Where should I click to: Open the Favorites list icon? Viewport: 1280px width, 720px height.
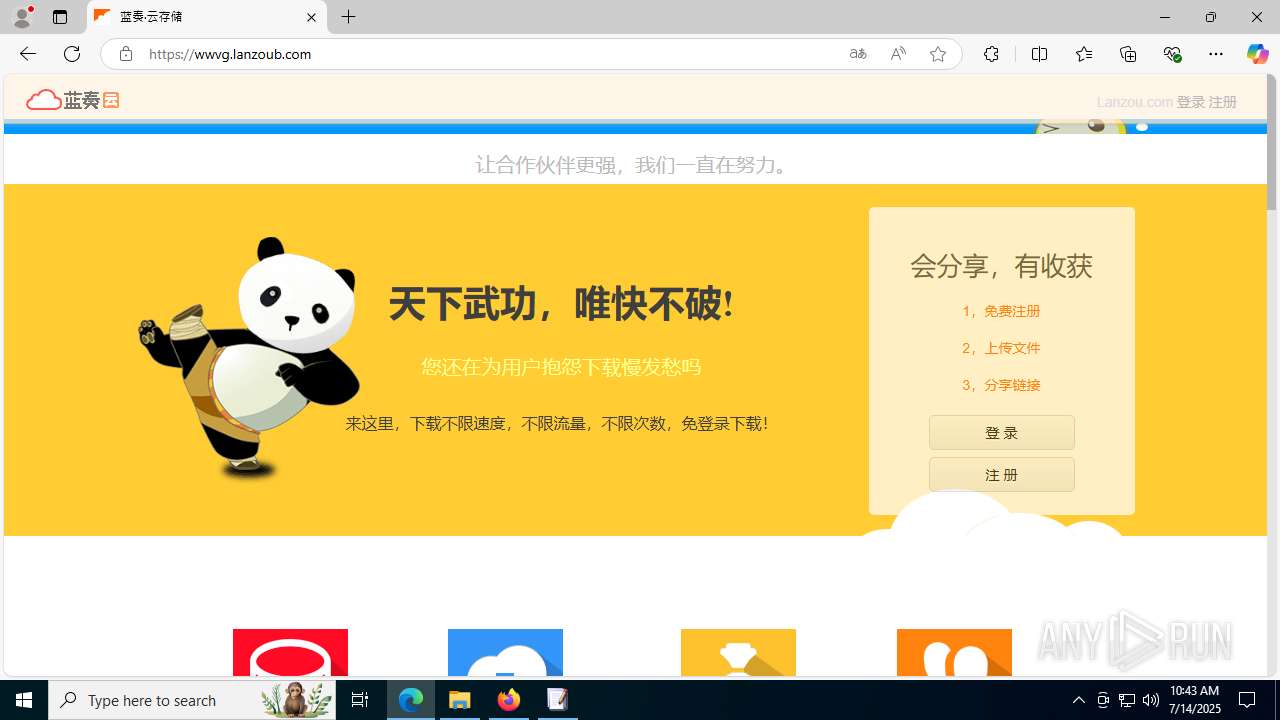pyautogui.click(x=1083, y=54)
